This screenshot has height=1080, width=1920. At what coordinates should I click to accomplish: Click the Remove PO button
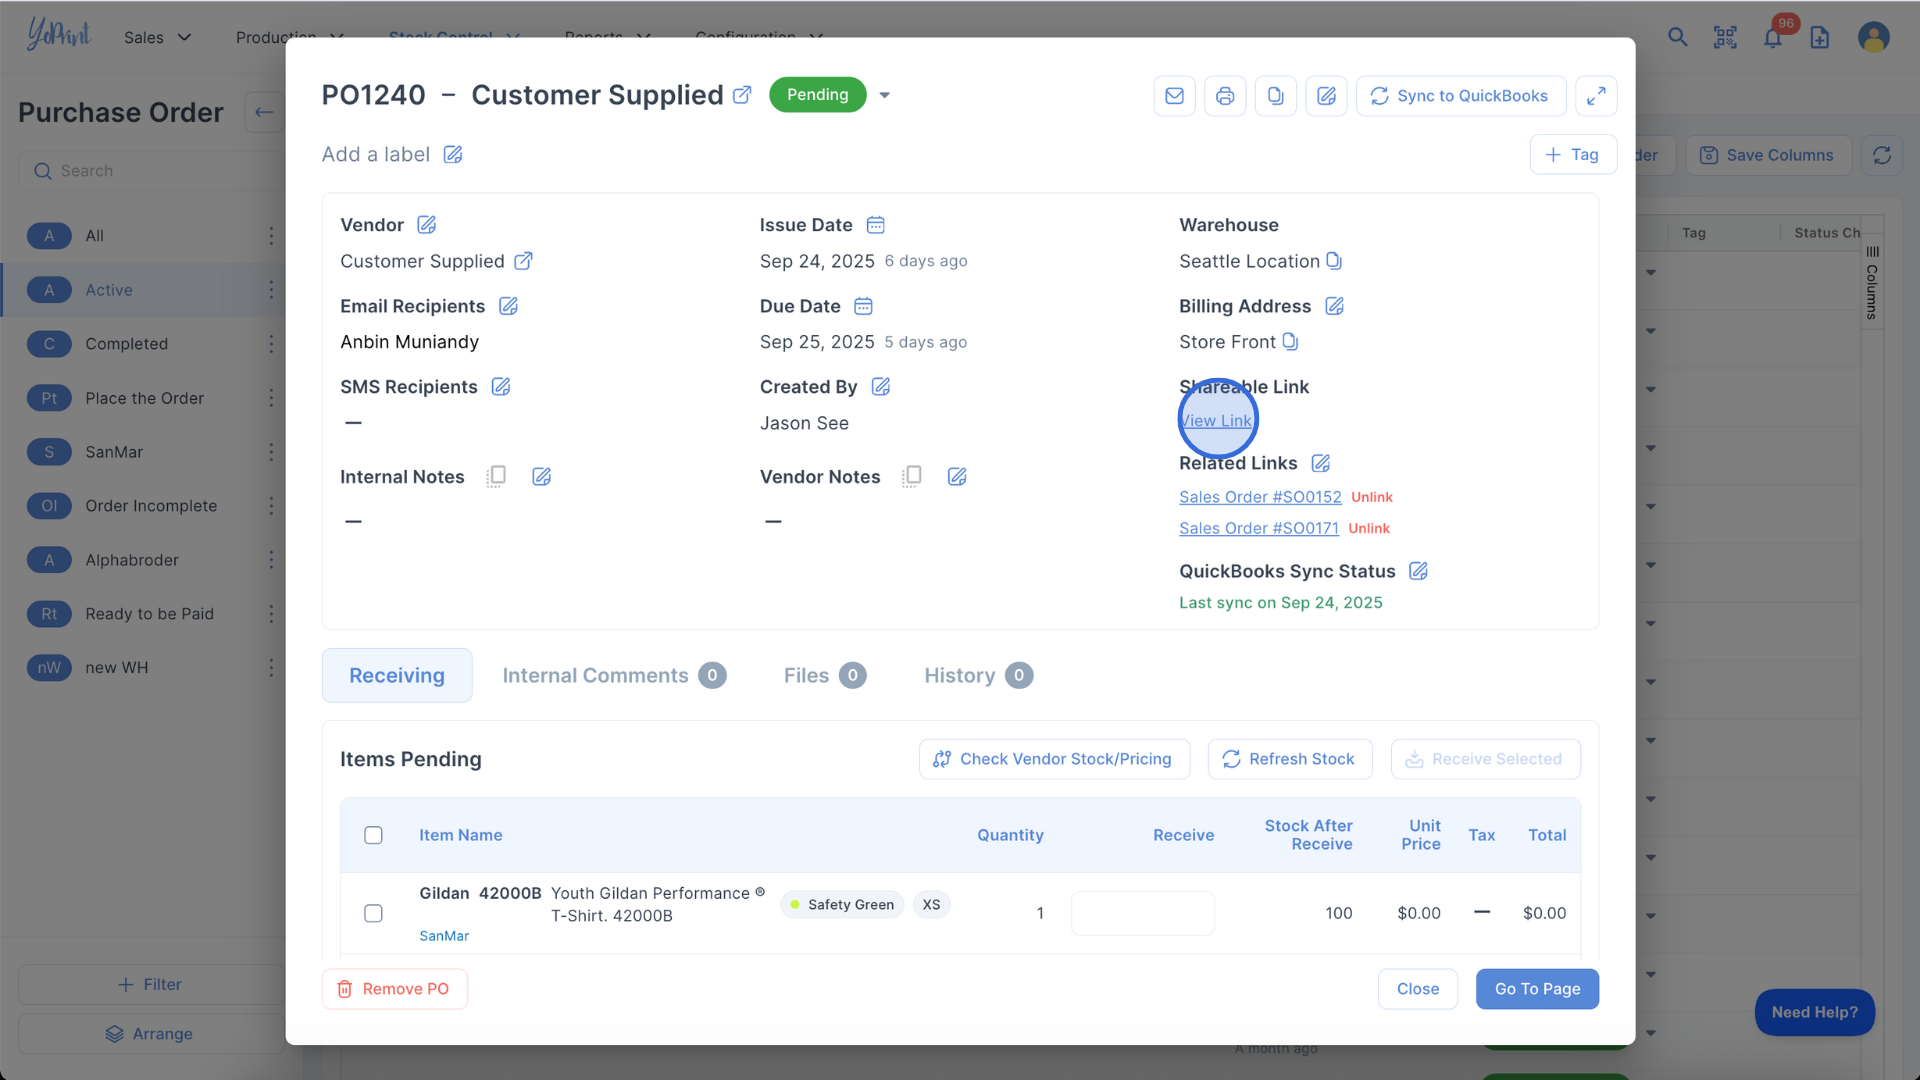394,989
